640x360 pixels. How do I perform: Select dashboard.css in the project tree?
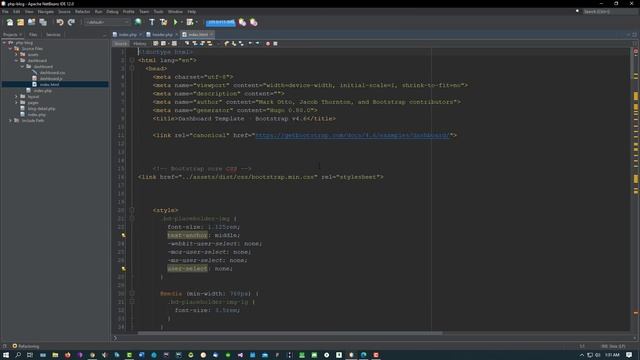click(x=52, y=73)
